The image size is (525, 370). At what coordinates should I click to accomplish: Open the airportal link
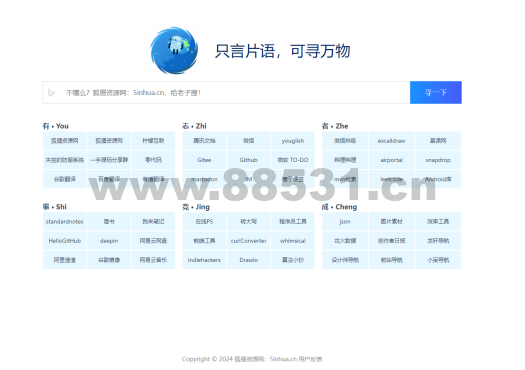391,160
